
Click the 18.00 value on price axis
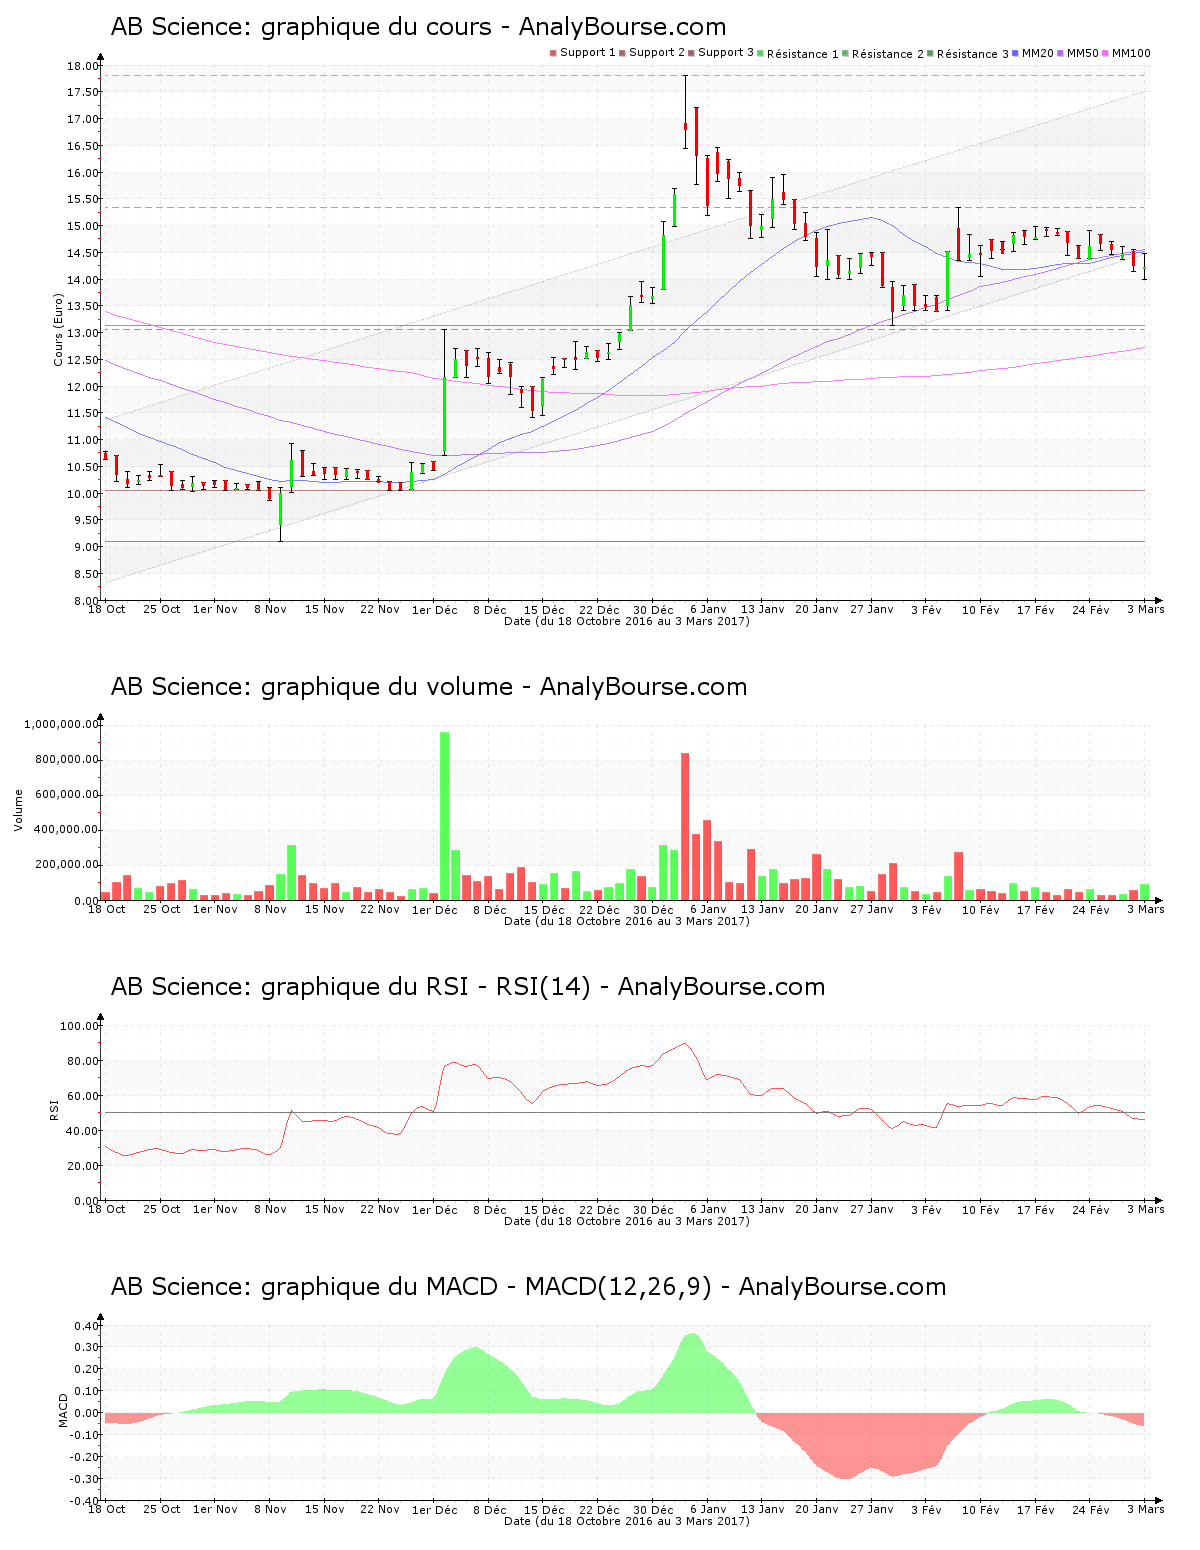pos(83,66)
